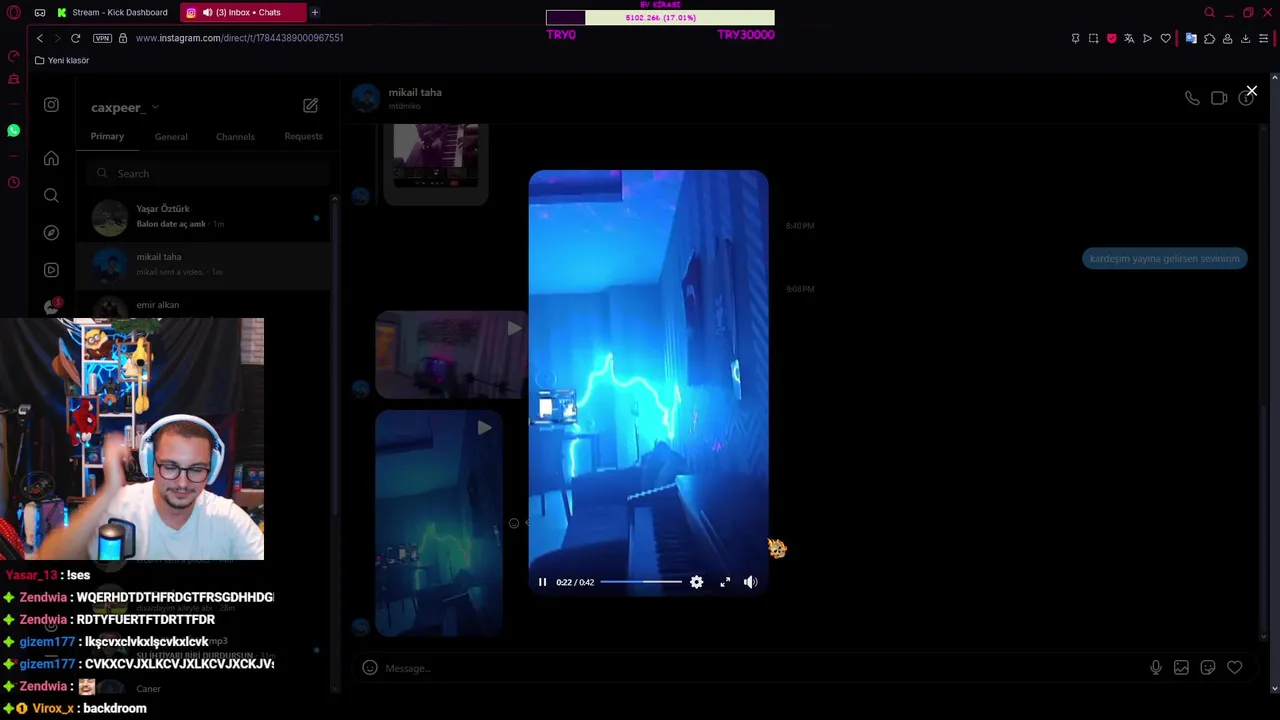The image size is (1280, 720).
Task: Seek on the video progress bar
Action: tap(641, 582)
